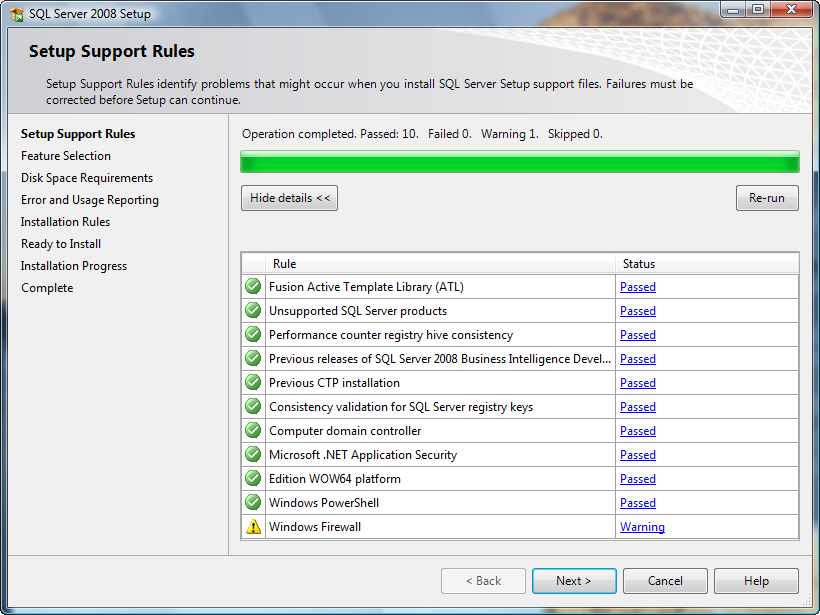
Task: Open Passed link for Computer domain controller
Action: [x=637, y=431]
